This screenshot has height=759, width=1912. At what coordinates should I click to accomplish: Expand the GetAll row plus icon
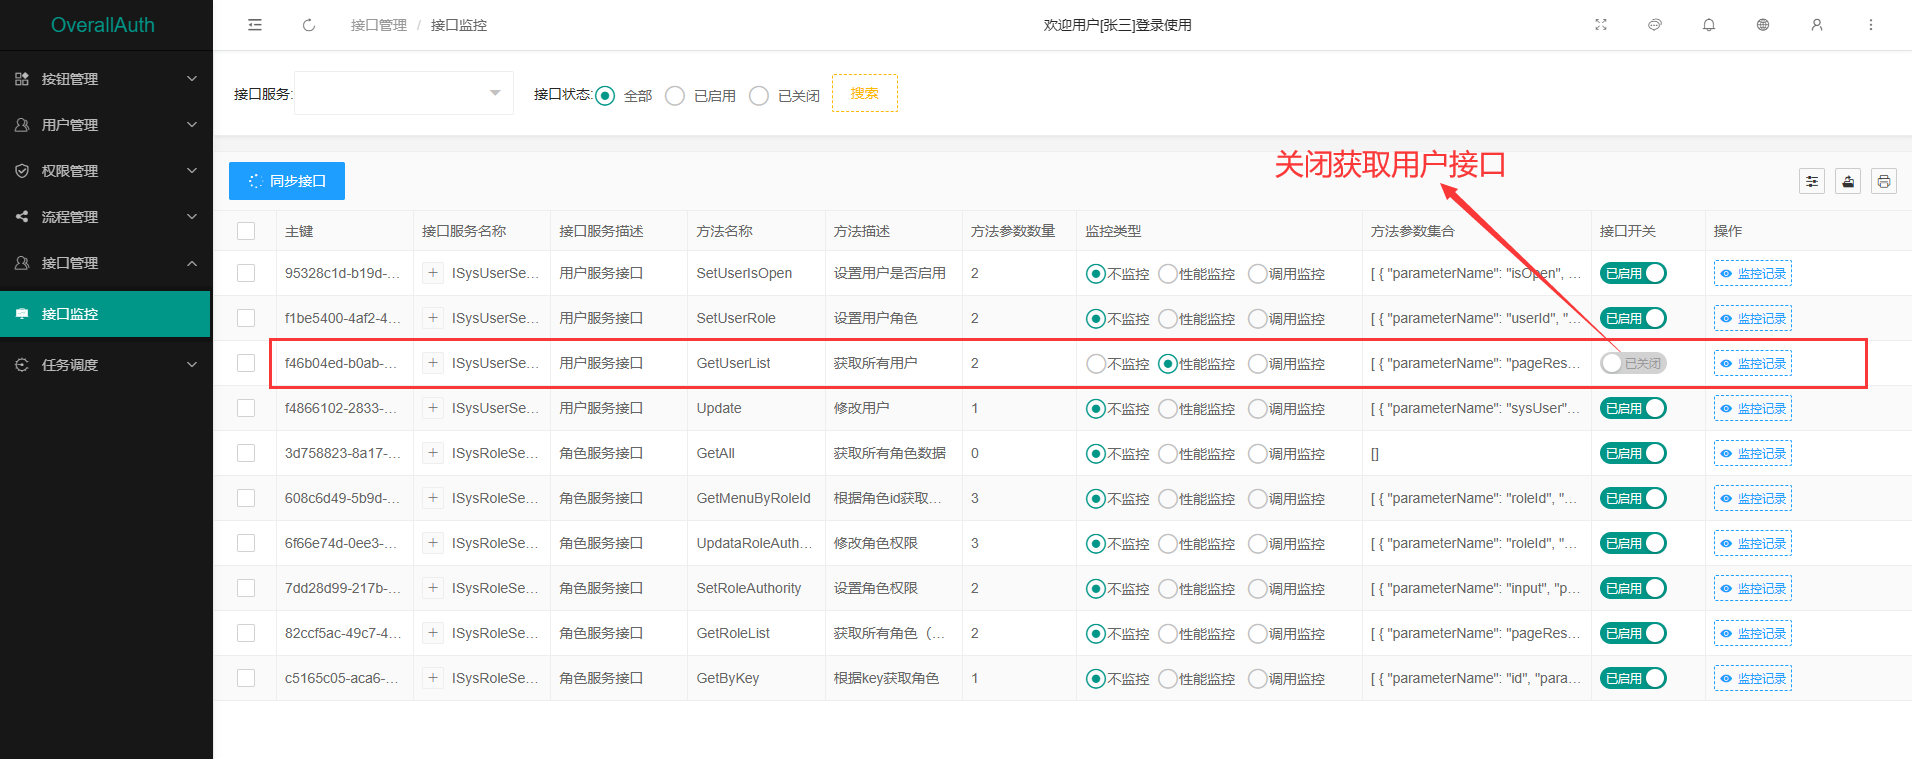[x=433, y=453]
